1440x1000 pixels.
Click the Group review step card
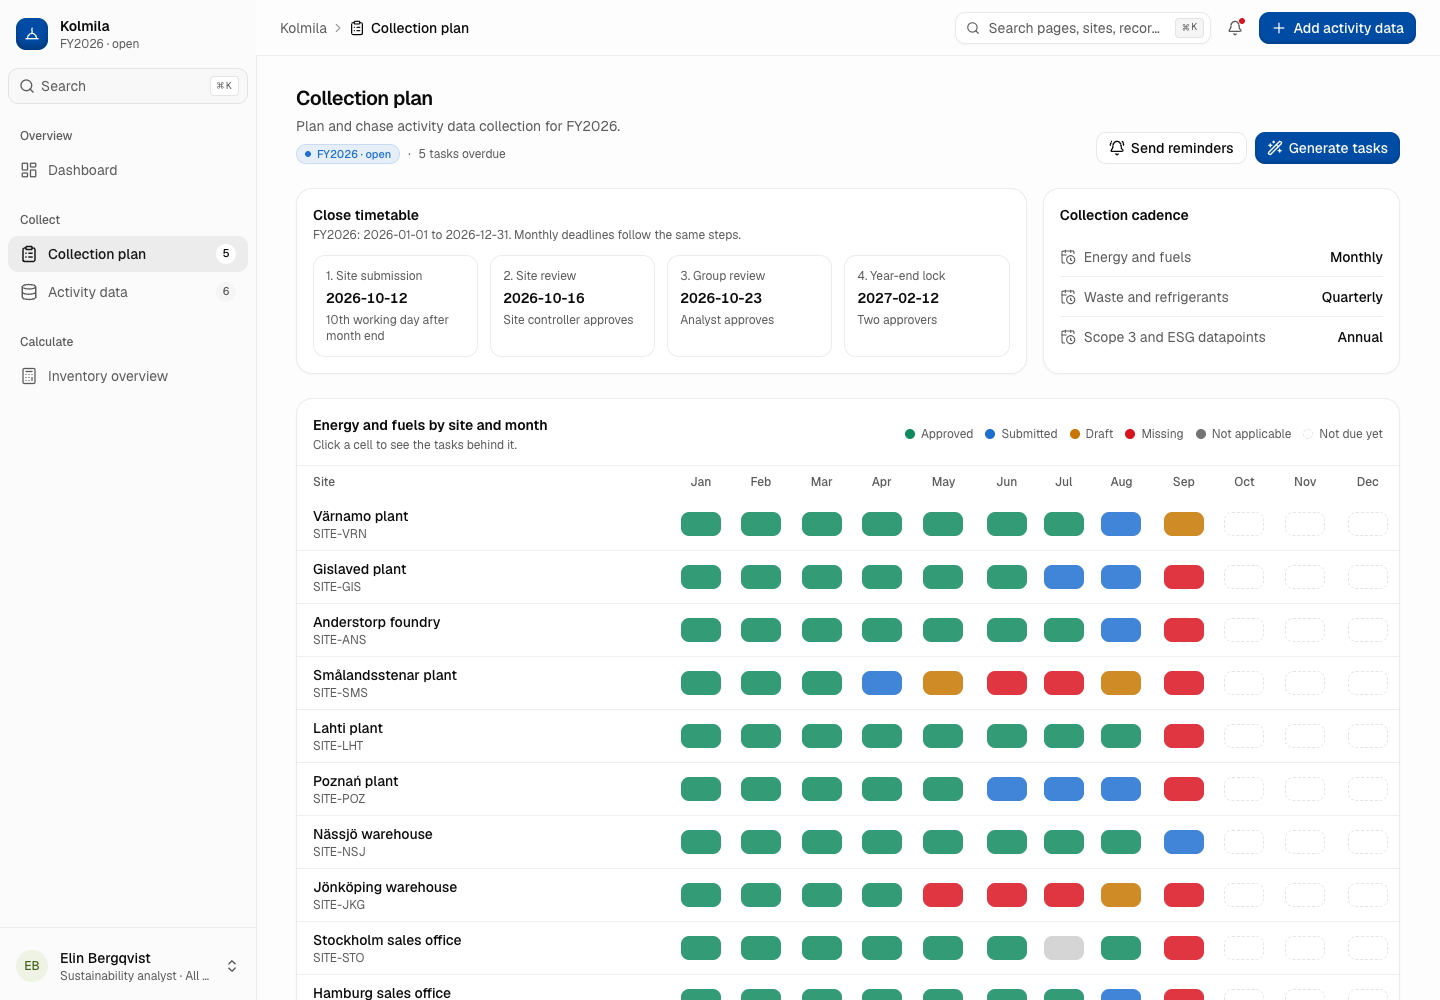[749, 306]
